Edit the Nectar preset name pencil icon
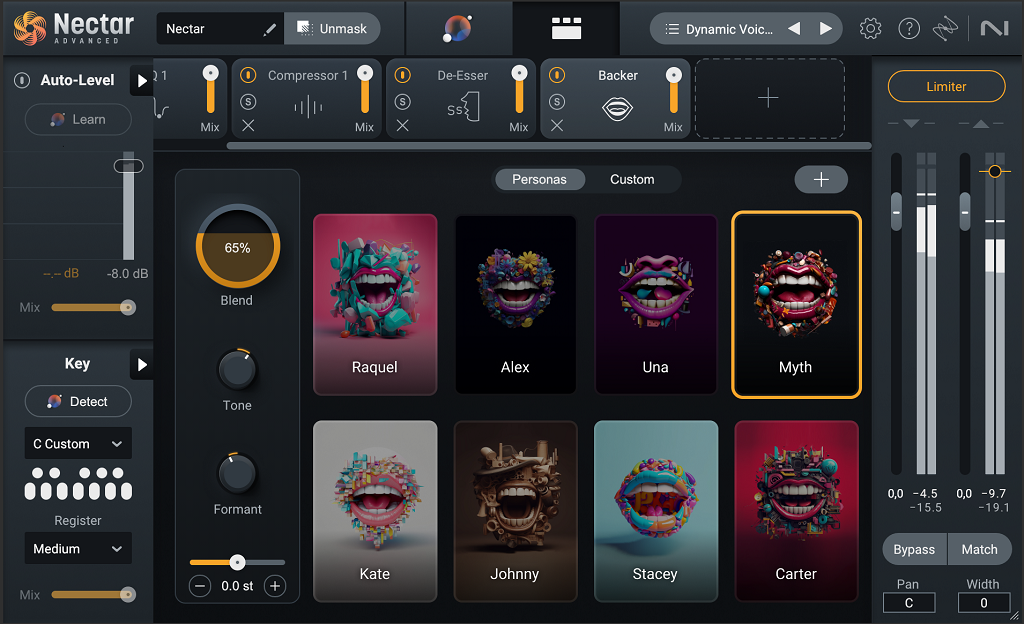The image size is (1024, 624). coord(269,29)
